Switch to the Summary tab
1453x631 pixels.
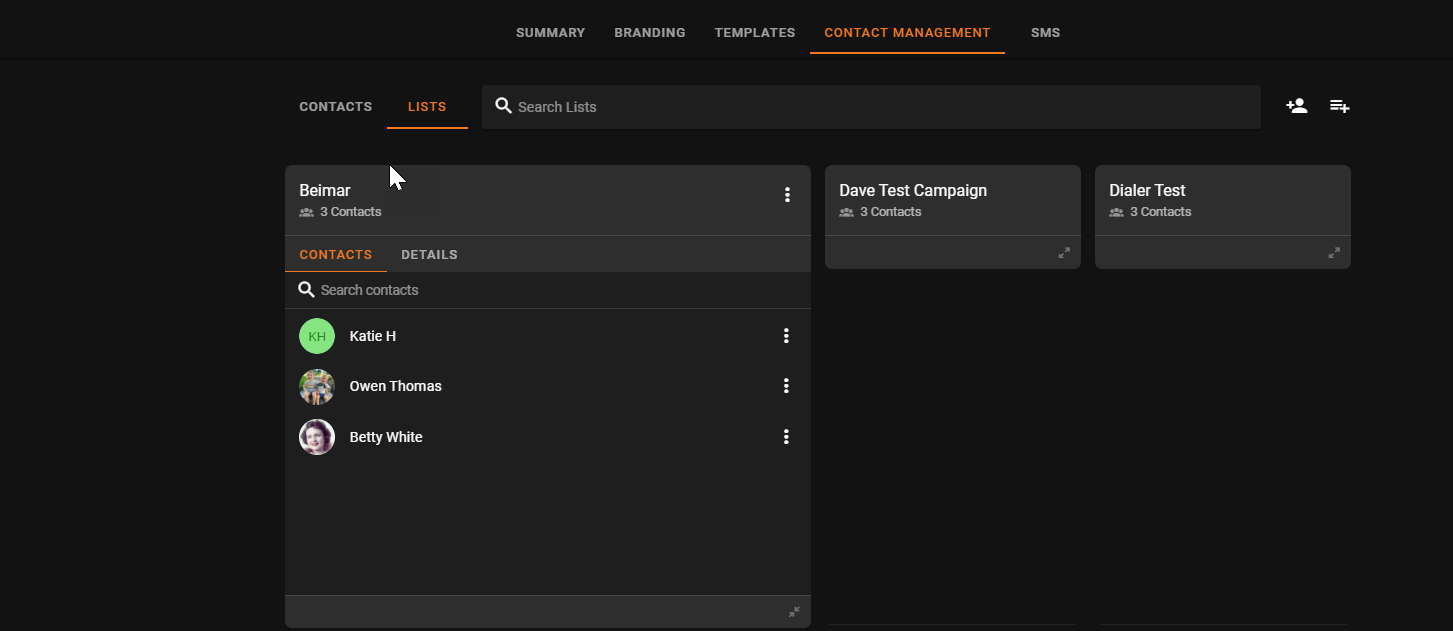pos(550,33)
